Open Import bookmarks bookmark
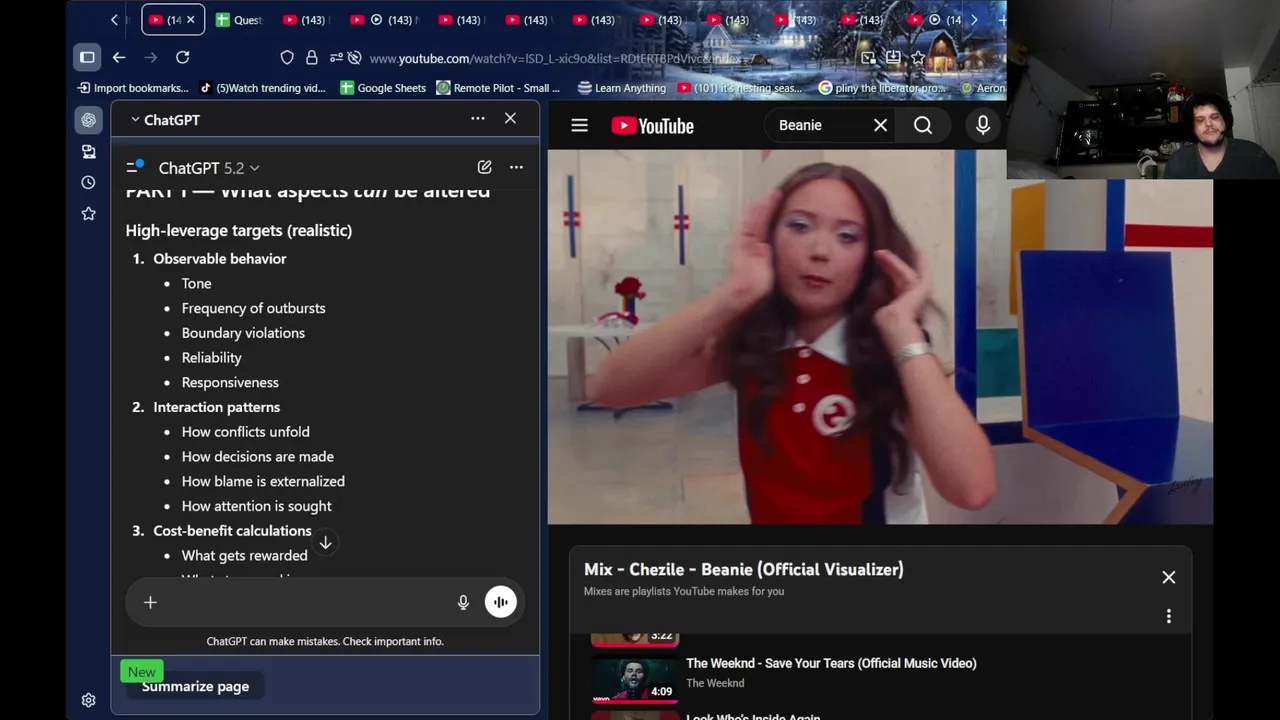The width and height of the screenshot is (1280, 720). [133, 88]
